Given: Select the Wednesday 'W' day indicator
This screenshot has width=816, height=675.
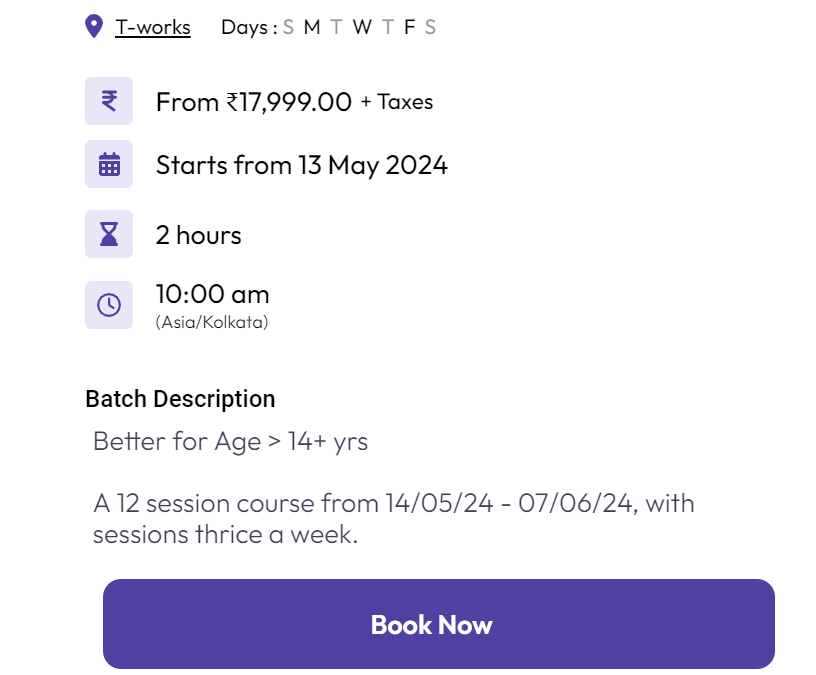Looking at the screenshot, I should click(x=361, y=27).
